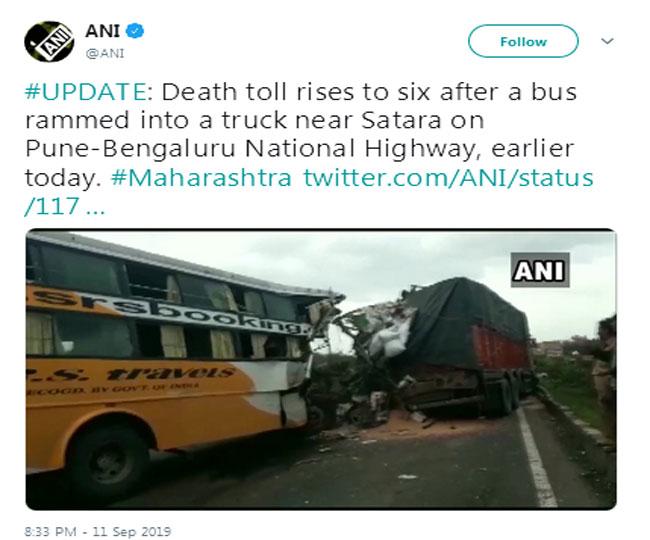
Task: Open the #UPDATE hashtag
Action: tap(85, 92)
